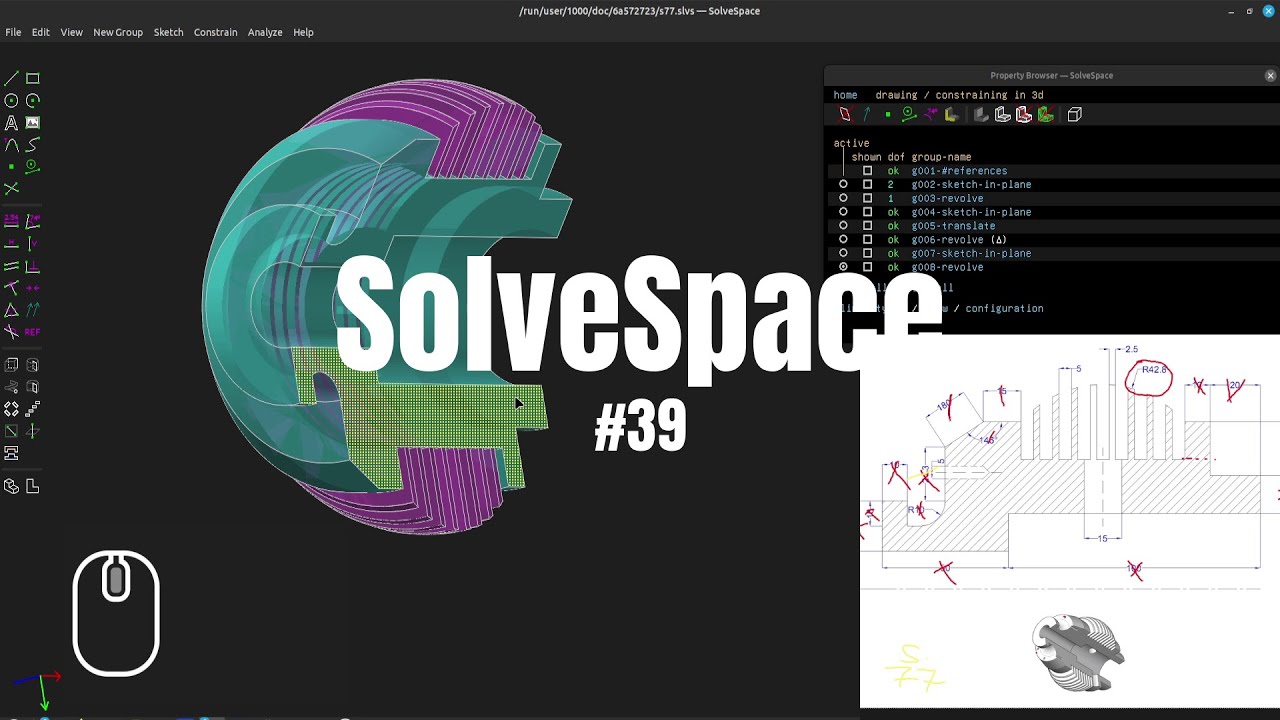Screen dimensions: 1280x720
Task: Create a sketch in 3d group
Action: coord(33,431)
